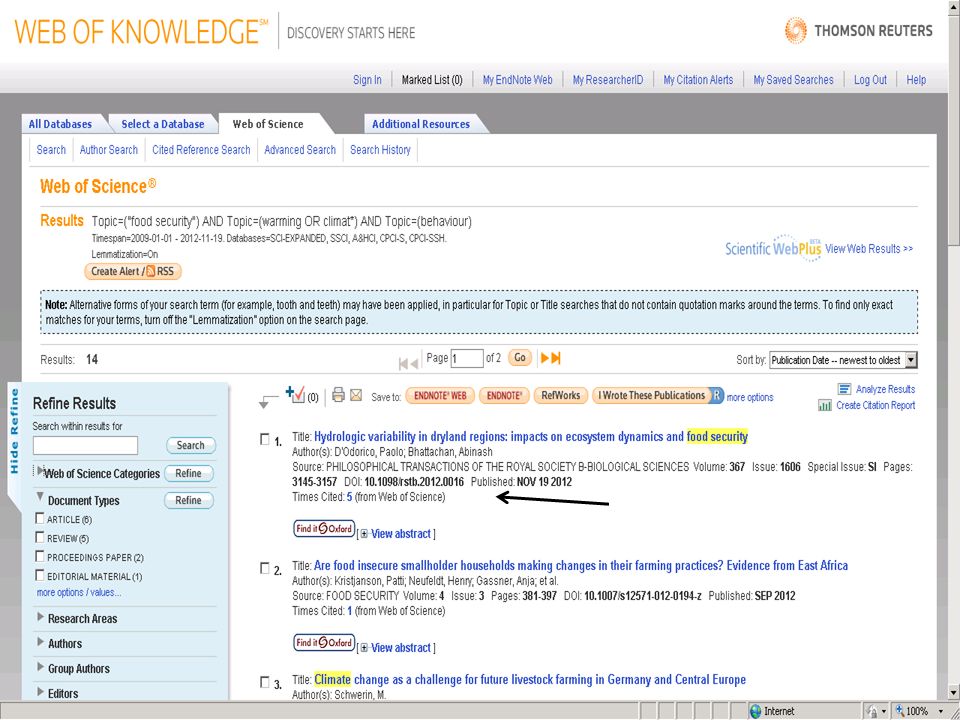Open the RSS feed icon
Screen dimensions: 960x720
click(151, 271)
